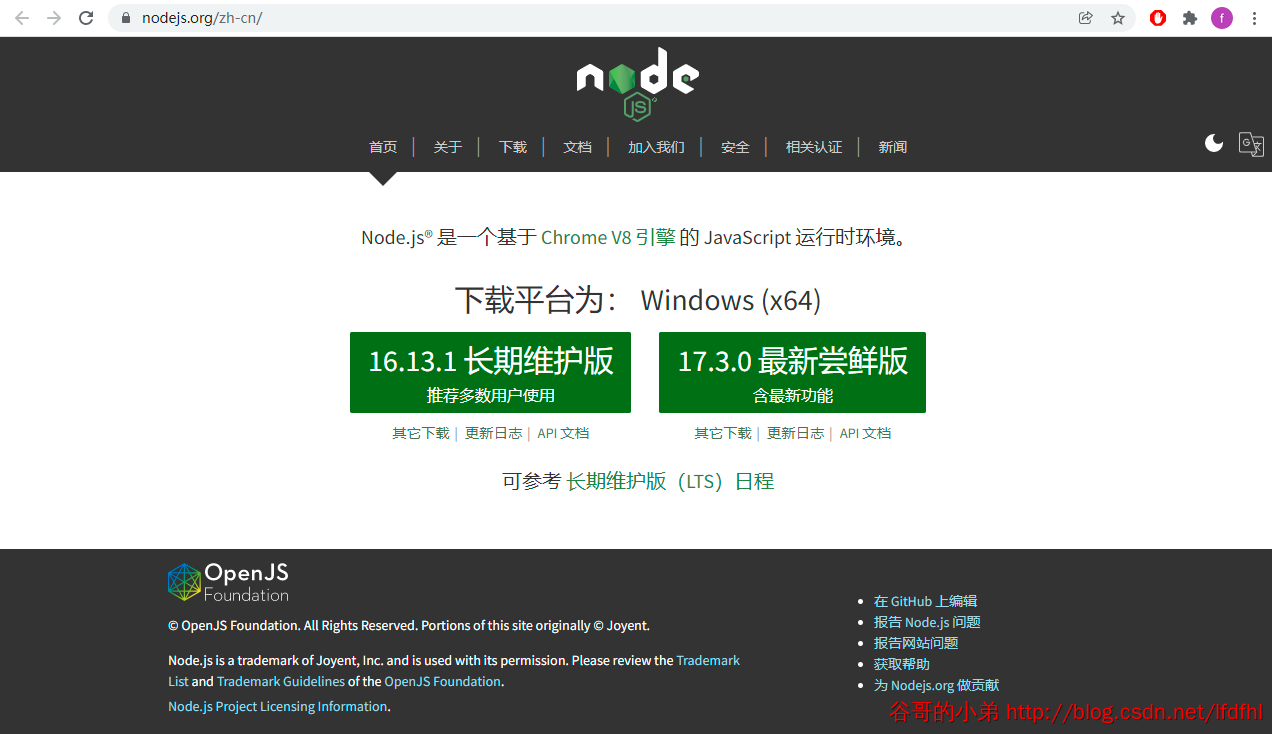Click the © OpenJS Foundation copyright line
Viewport: 1272px width, 734px height.
(409, 625)
